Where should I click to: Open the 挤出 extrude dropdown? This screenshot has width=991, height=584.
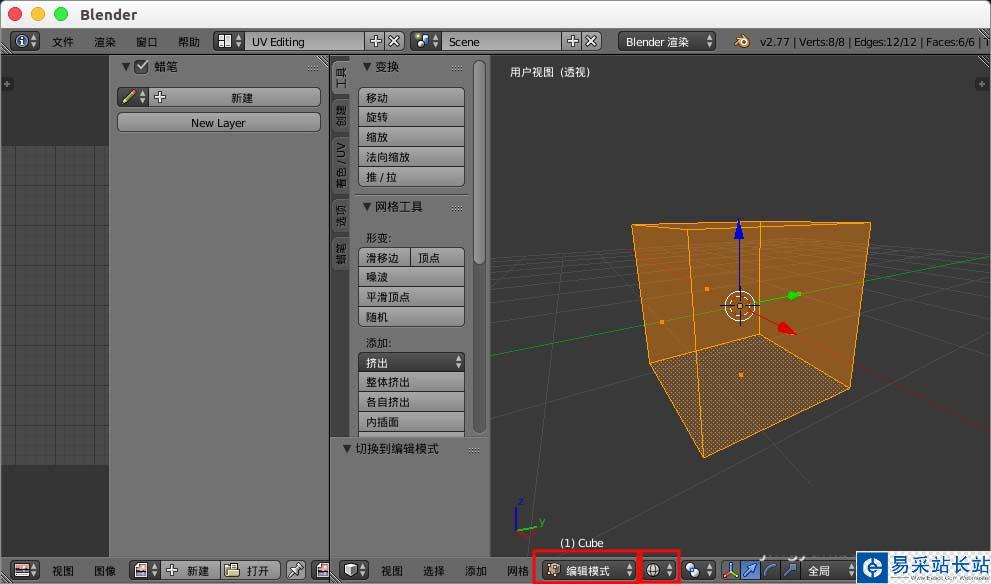[411, 362]
